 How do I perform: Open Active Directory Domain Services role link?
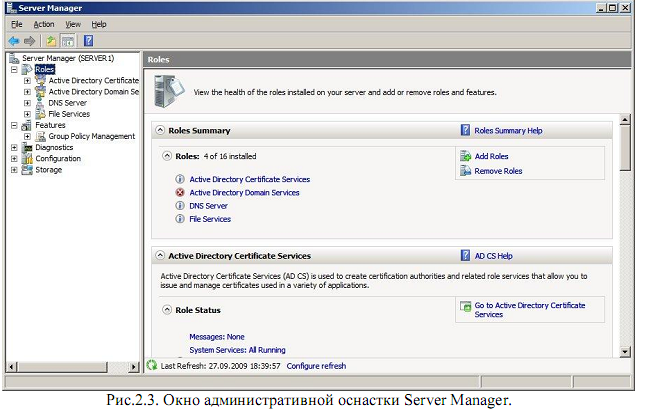coord(244,193)
